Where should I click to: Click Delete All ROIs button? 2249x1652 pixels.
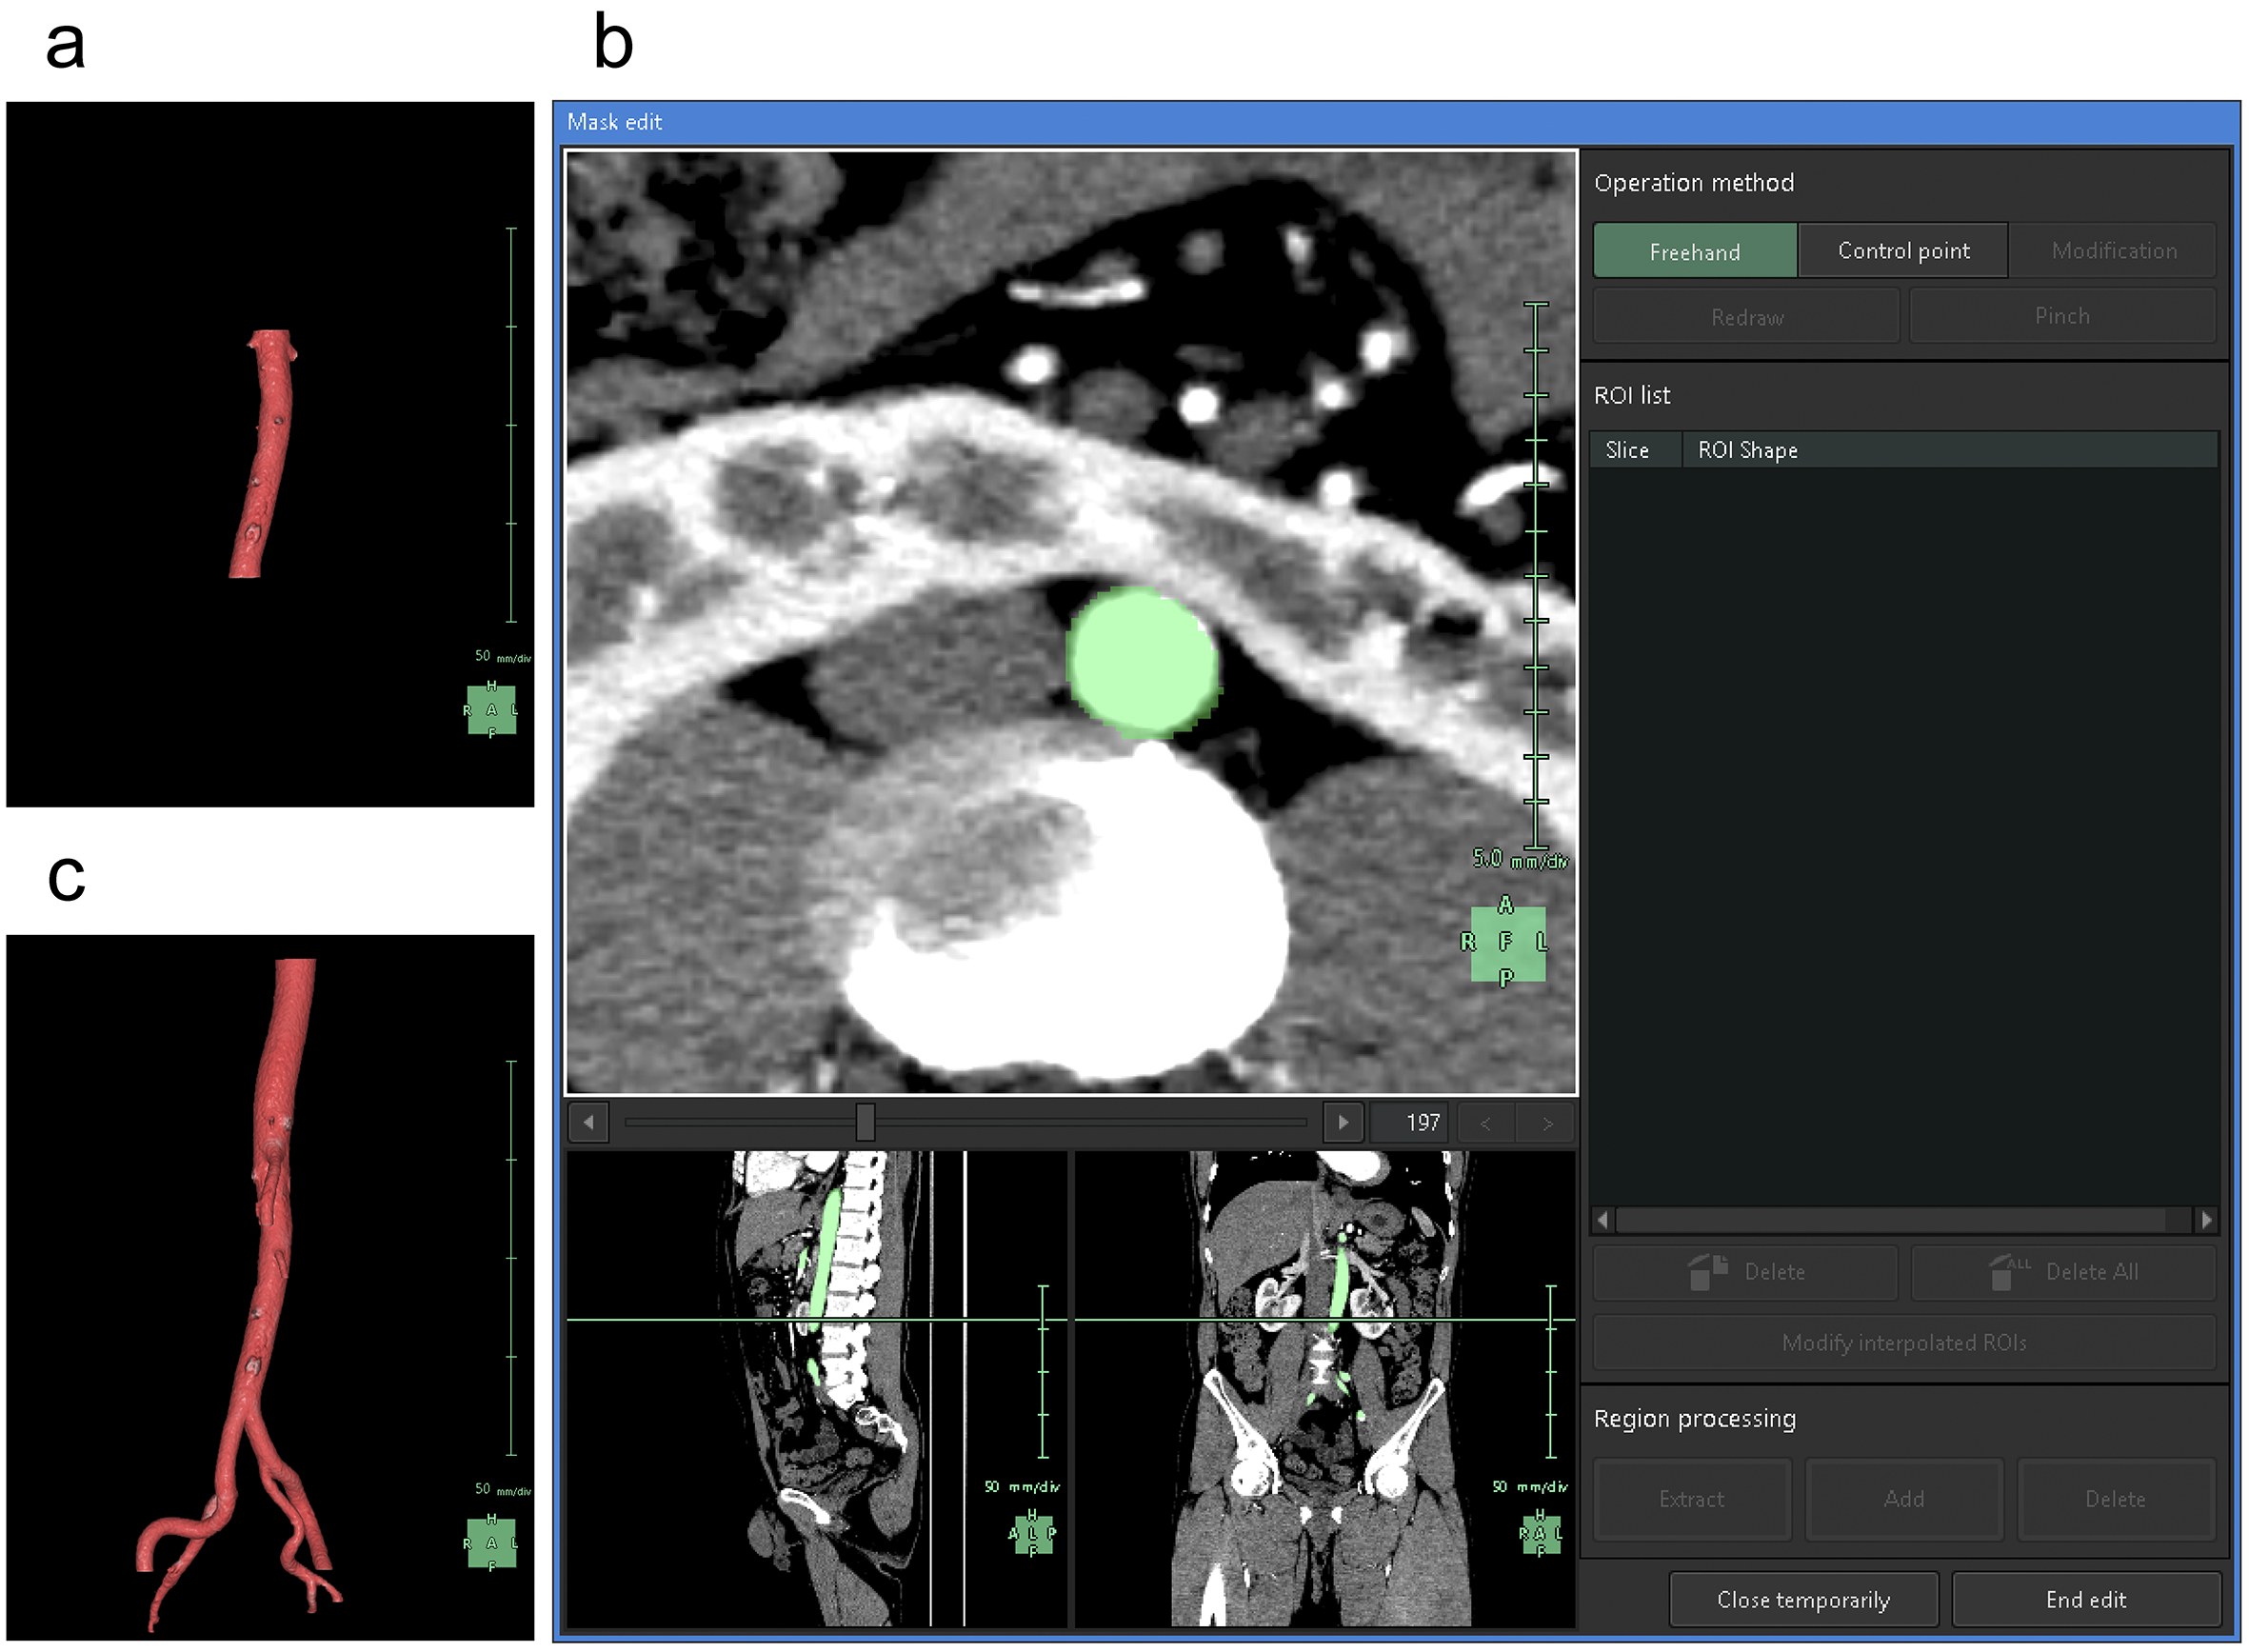pyautogui.click(x=2063, y=1272)
